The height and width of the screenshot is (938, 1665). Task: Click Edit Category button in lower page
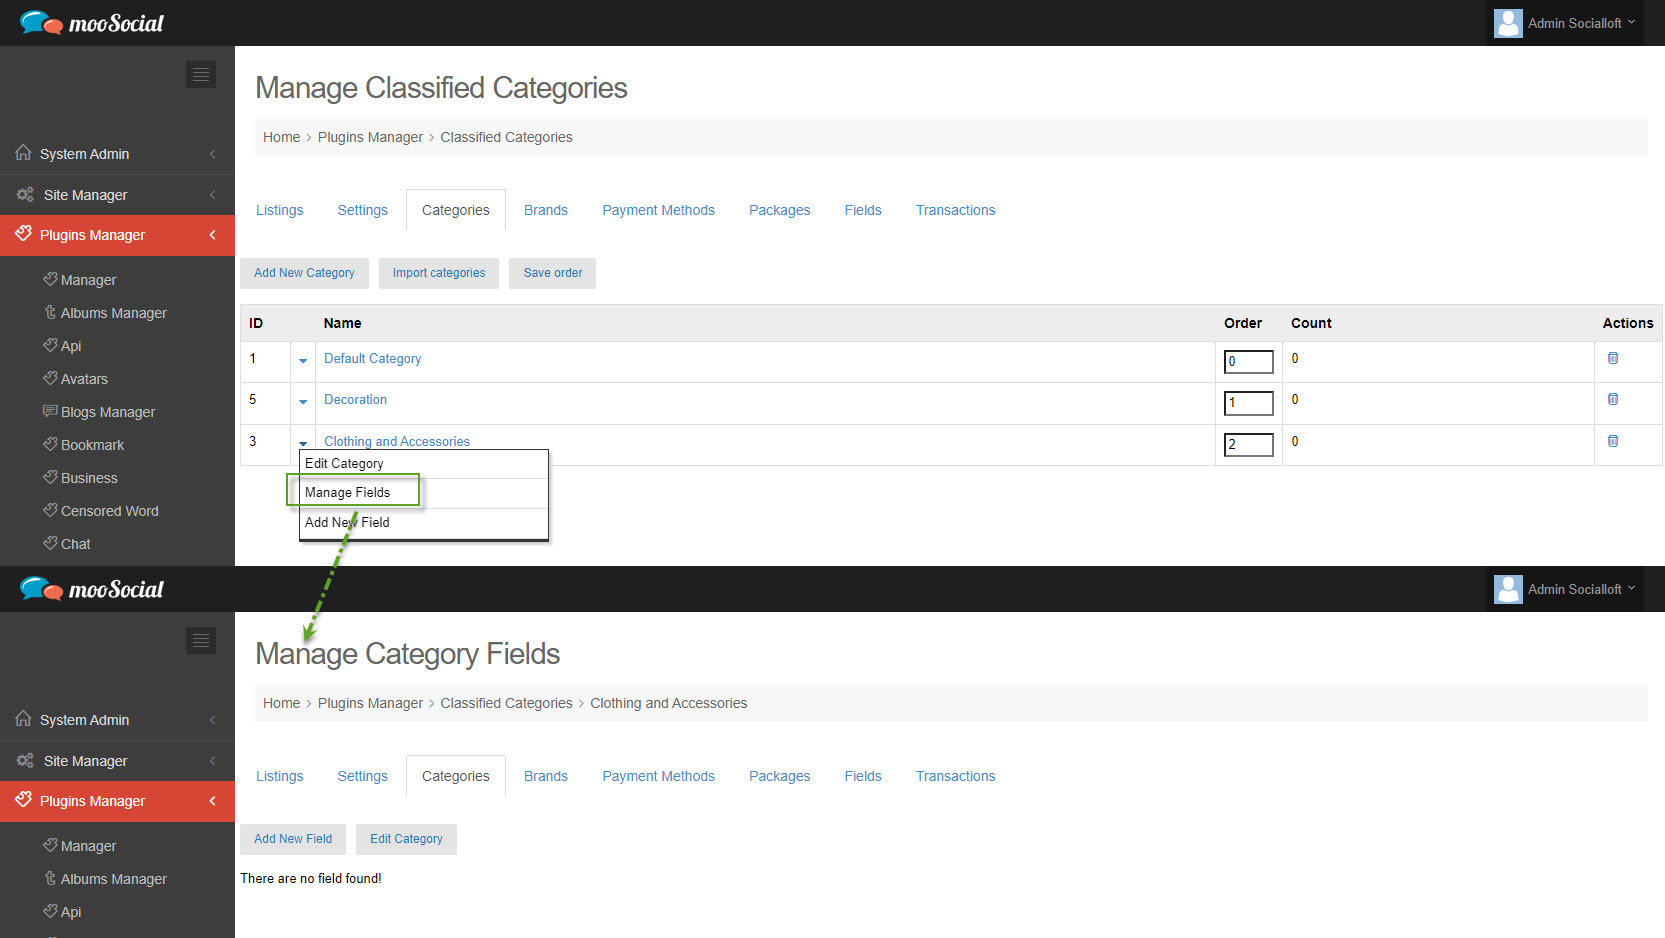point(406,839)
